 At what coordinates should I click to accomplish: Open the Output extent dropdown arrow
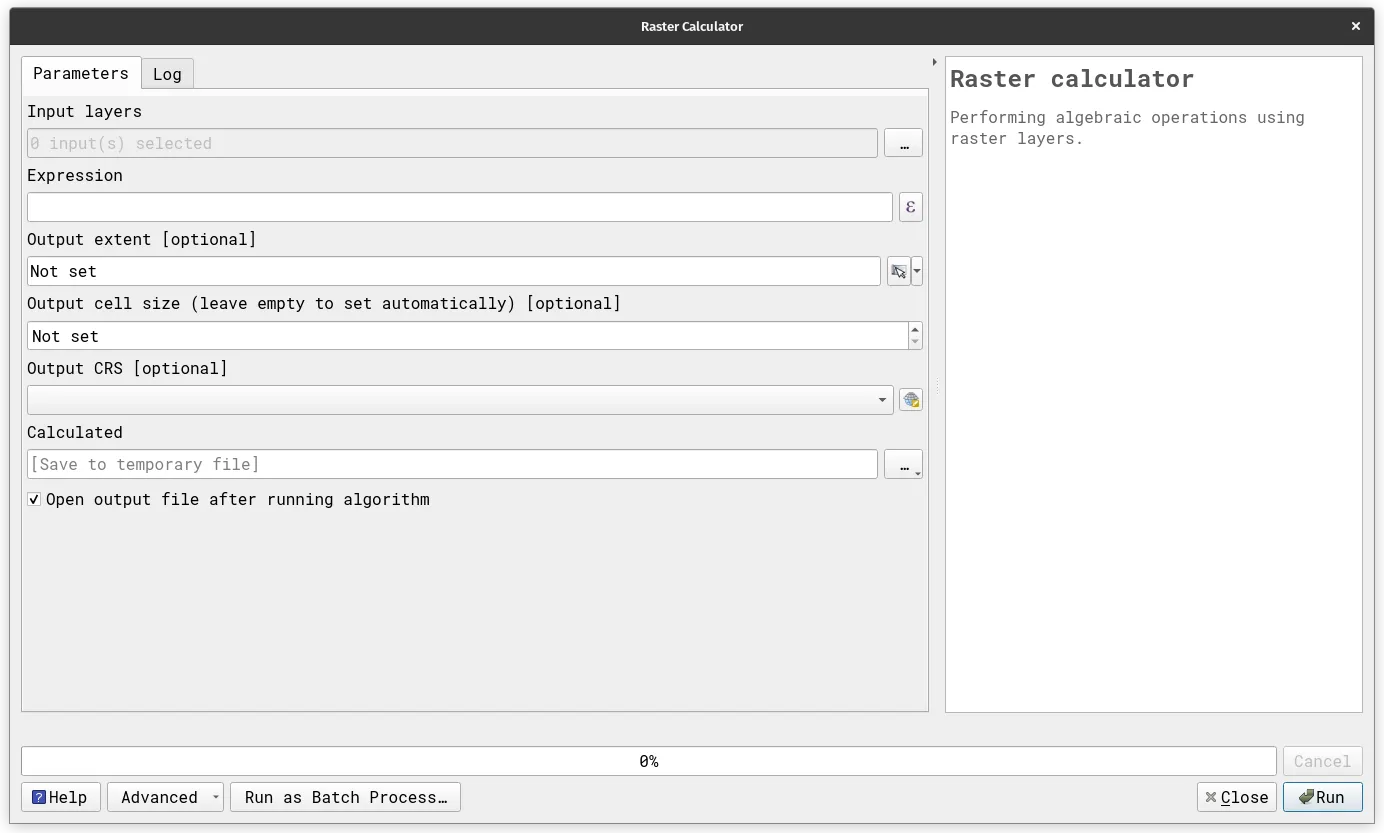point(916,271)
